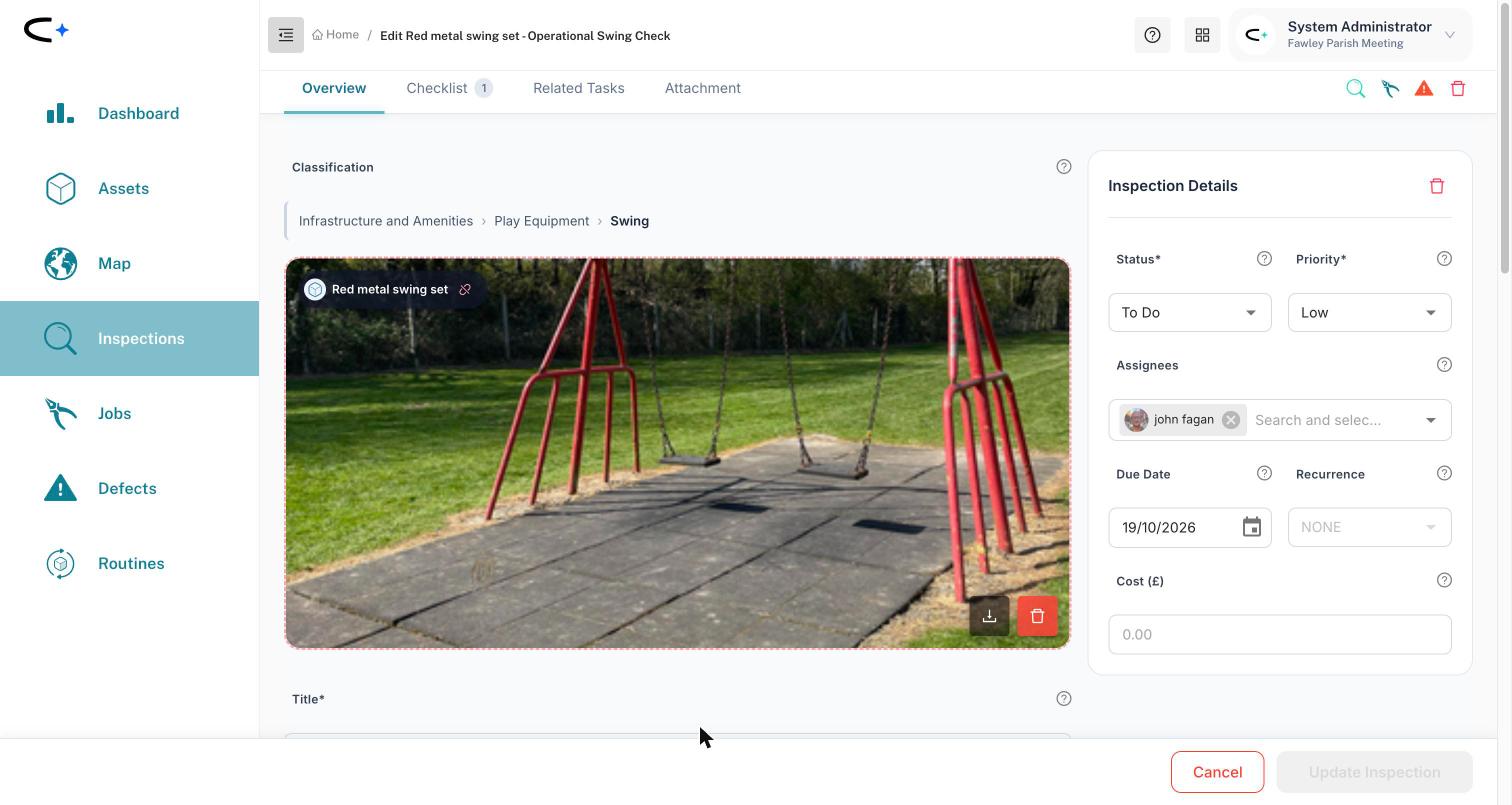Open Defects in sidebar
Image resolution: width=1512 pixels, height=805 pixels.
129,489
